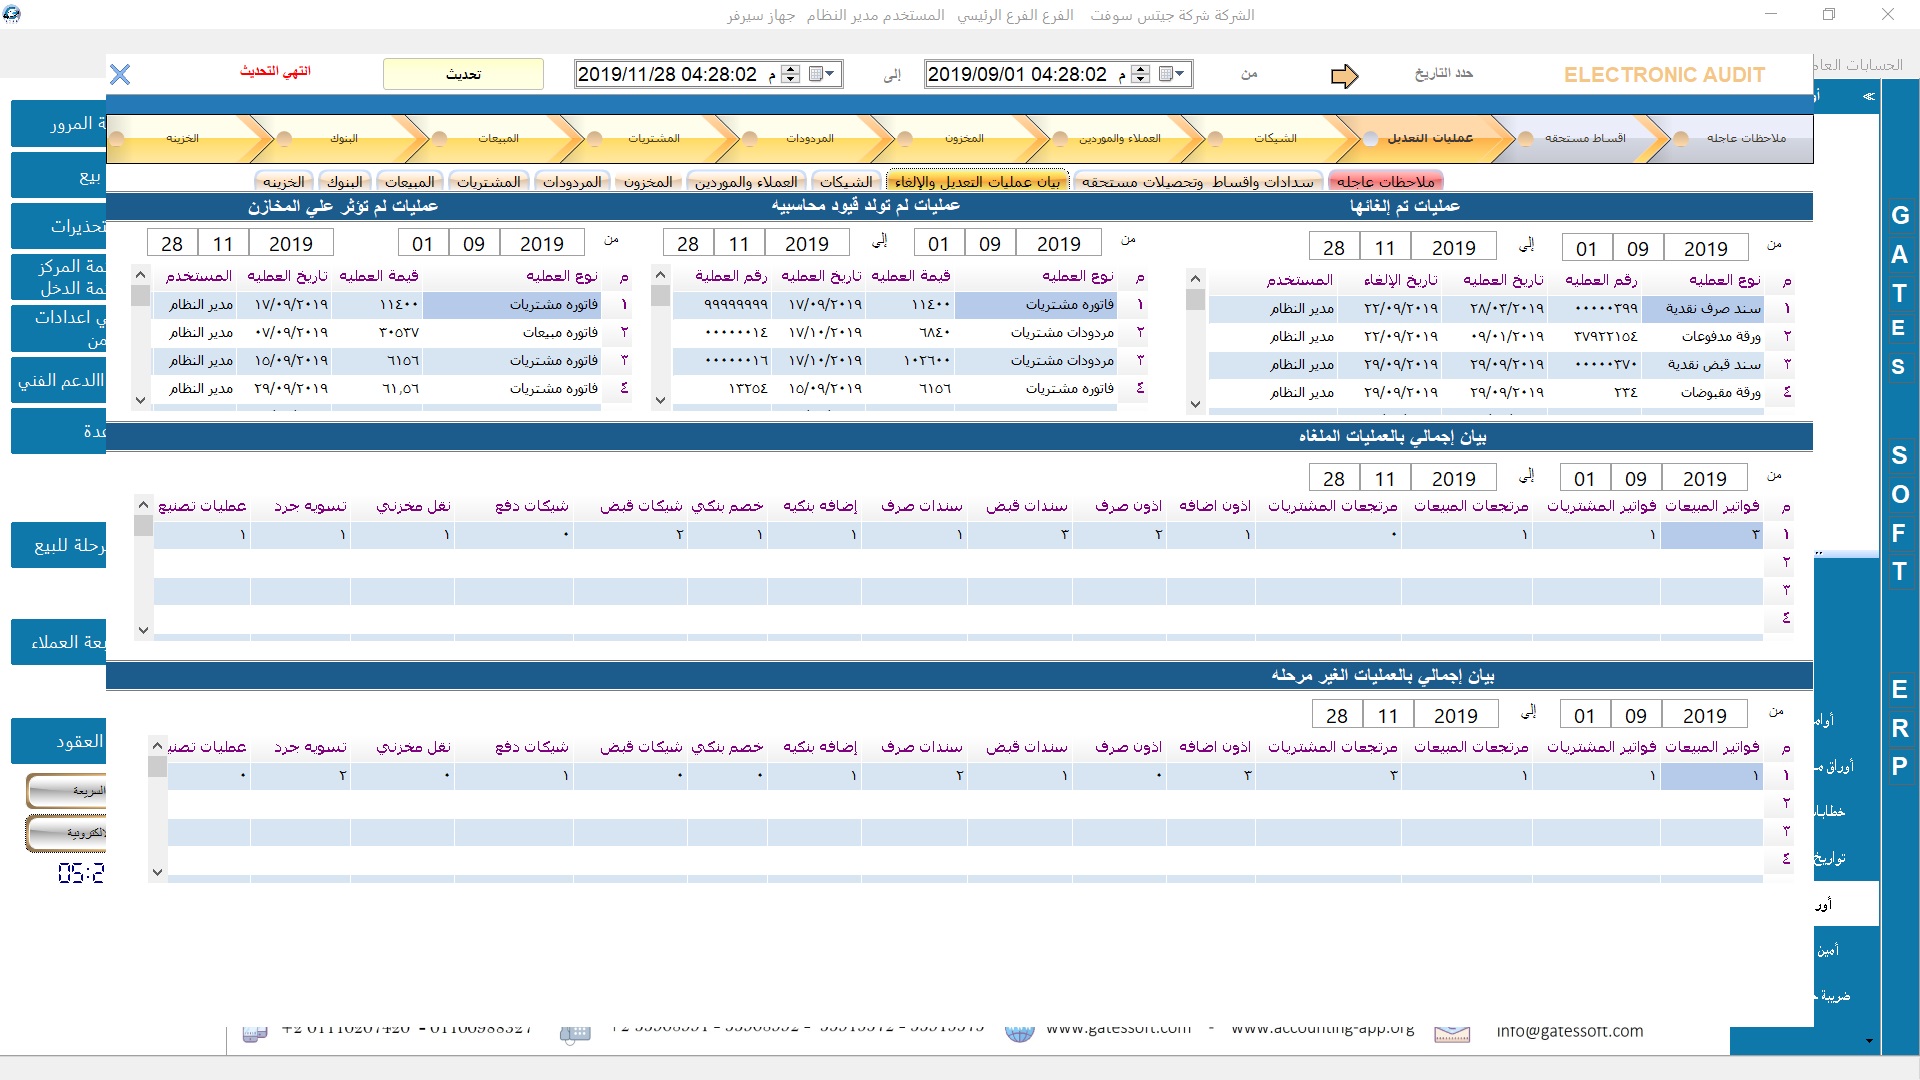Open the سدادات واقساط وتحصيلات مستحقه tab
The height and width of the screenshot is (1080, 1920).
coord(1198,181)
